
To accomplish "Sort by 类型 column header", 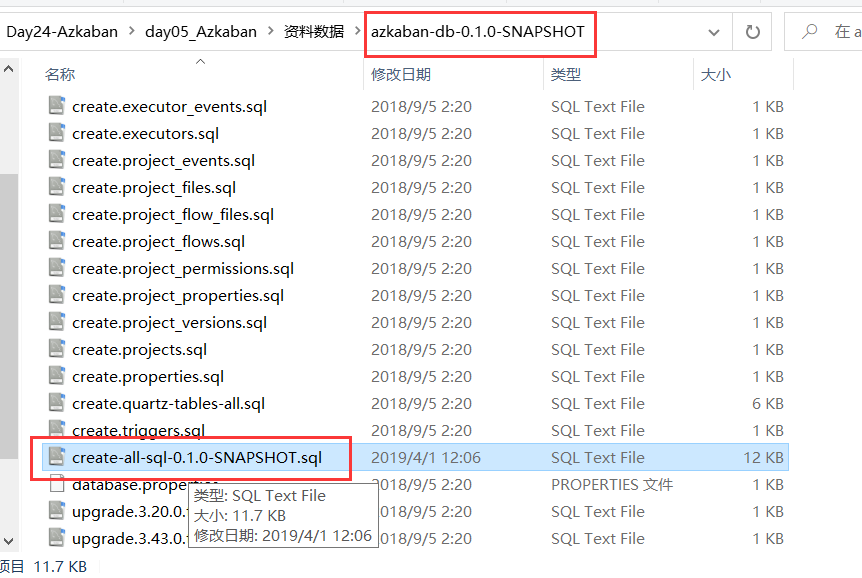I will point(566,74).
